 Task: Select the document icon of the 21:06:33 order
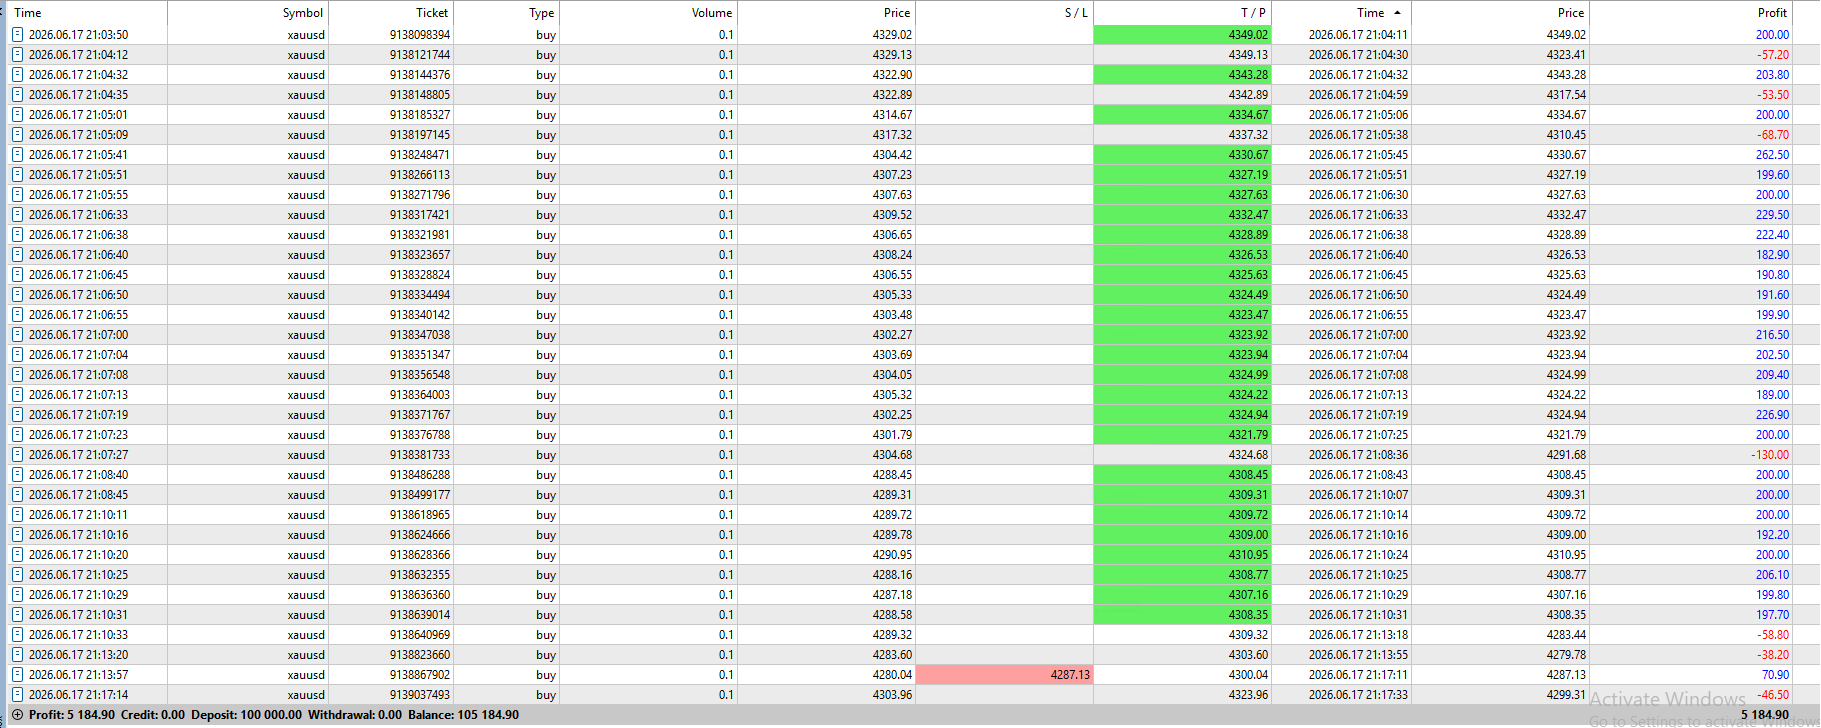17,215
